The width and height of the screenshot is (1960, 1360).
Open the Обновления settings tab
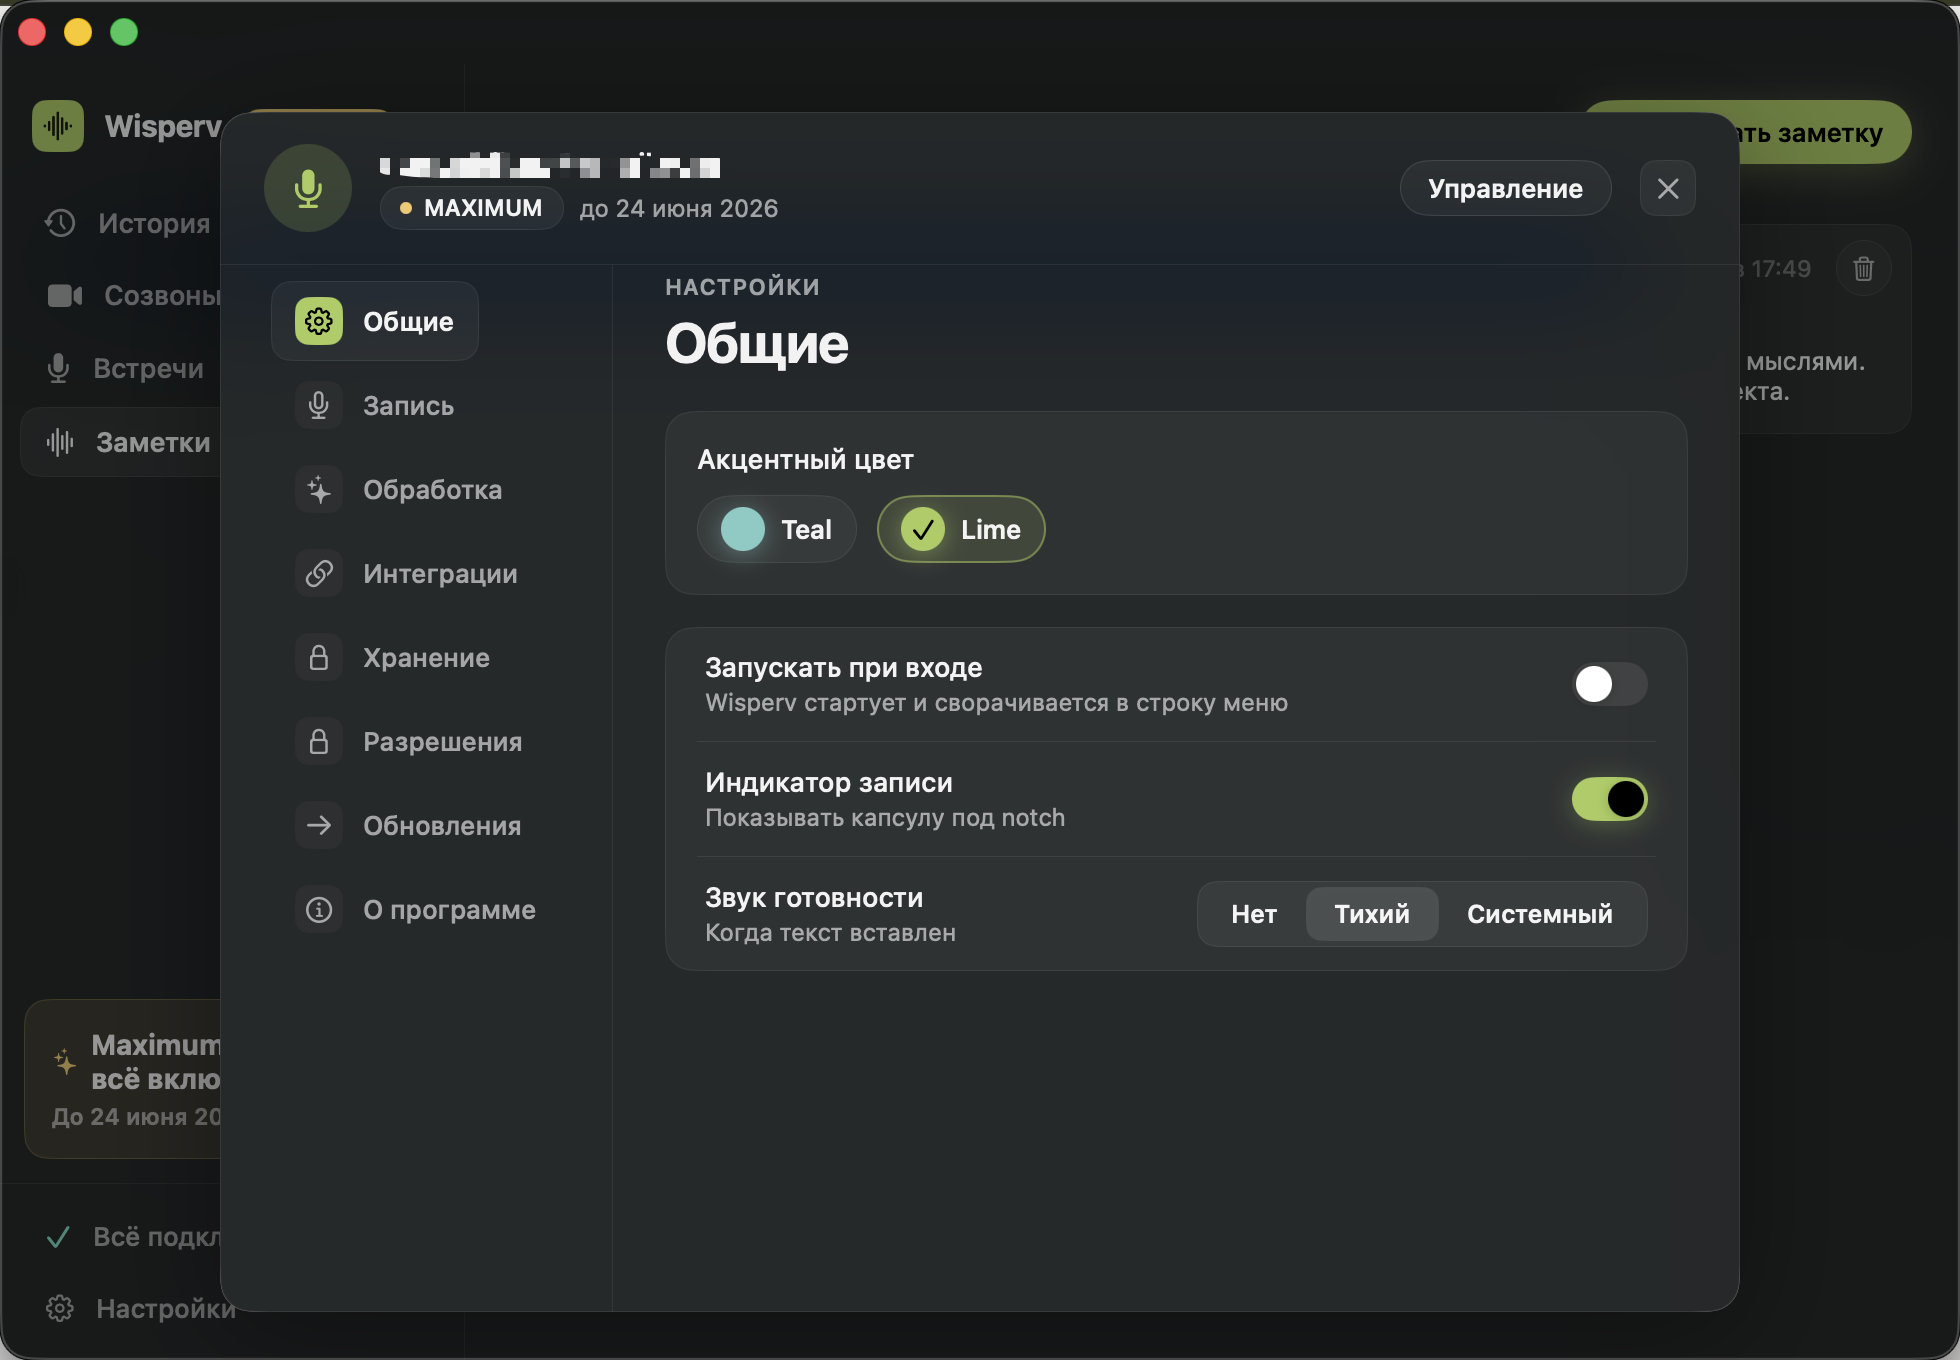click(409, 825)
